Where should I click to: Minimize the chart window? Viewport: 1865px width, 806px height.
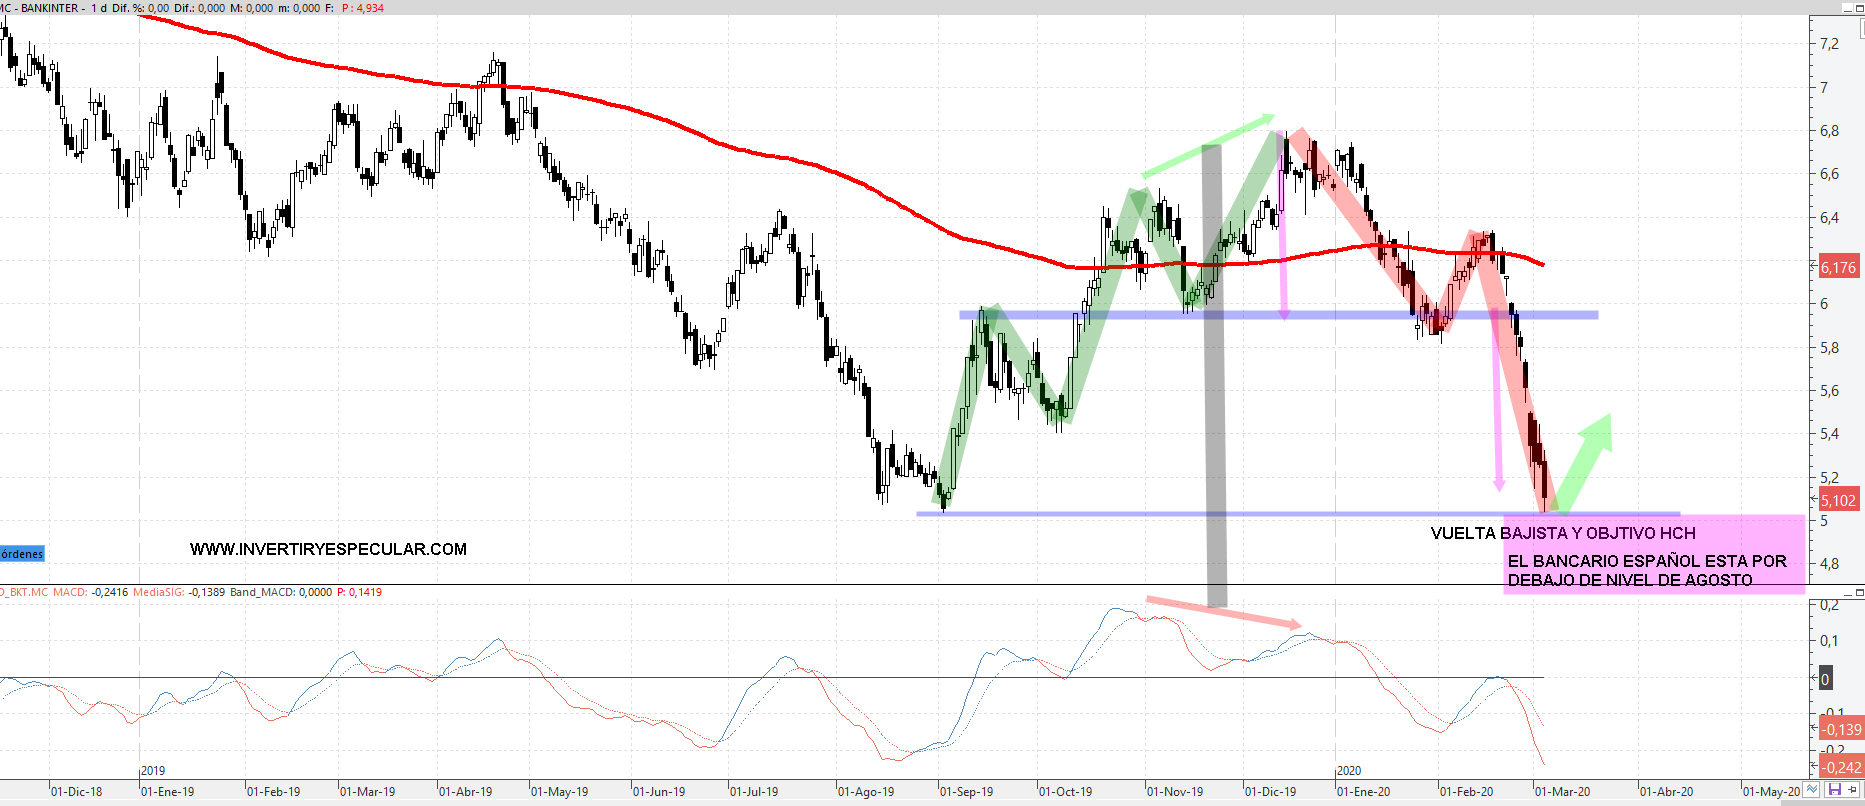(x=1848, y=7)
